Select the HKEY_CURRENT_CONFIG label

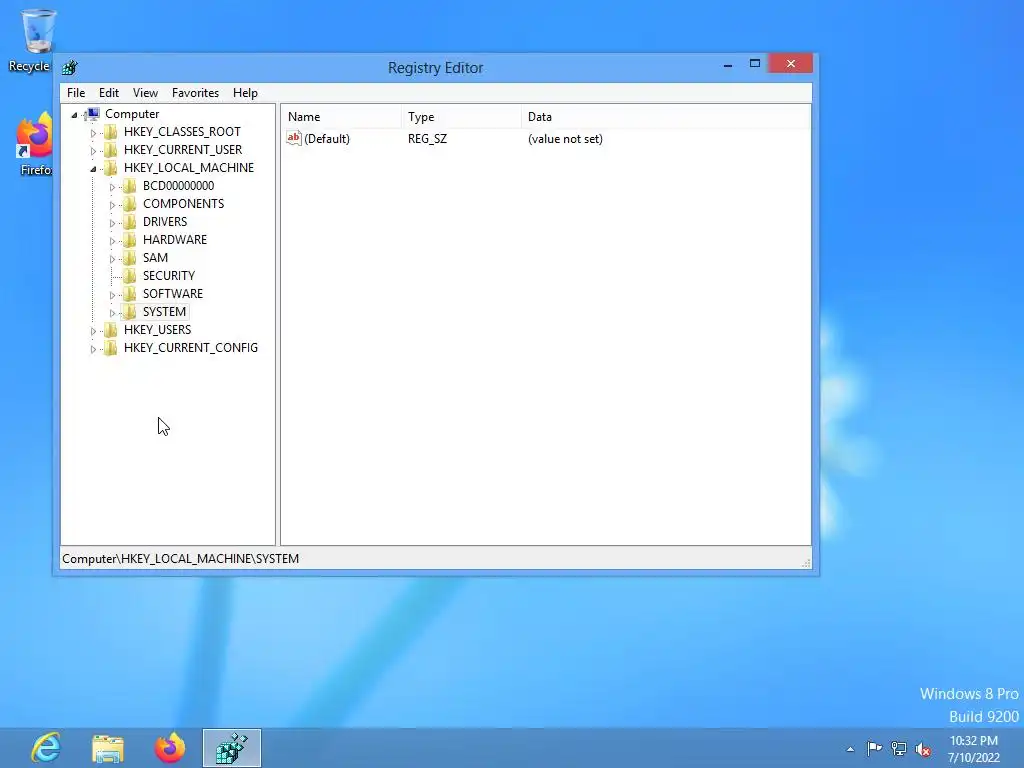[x=191, y=347]
